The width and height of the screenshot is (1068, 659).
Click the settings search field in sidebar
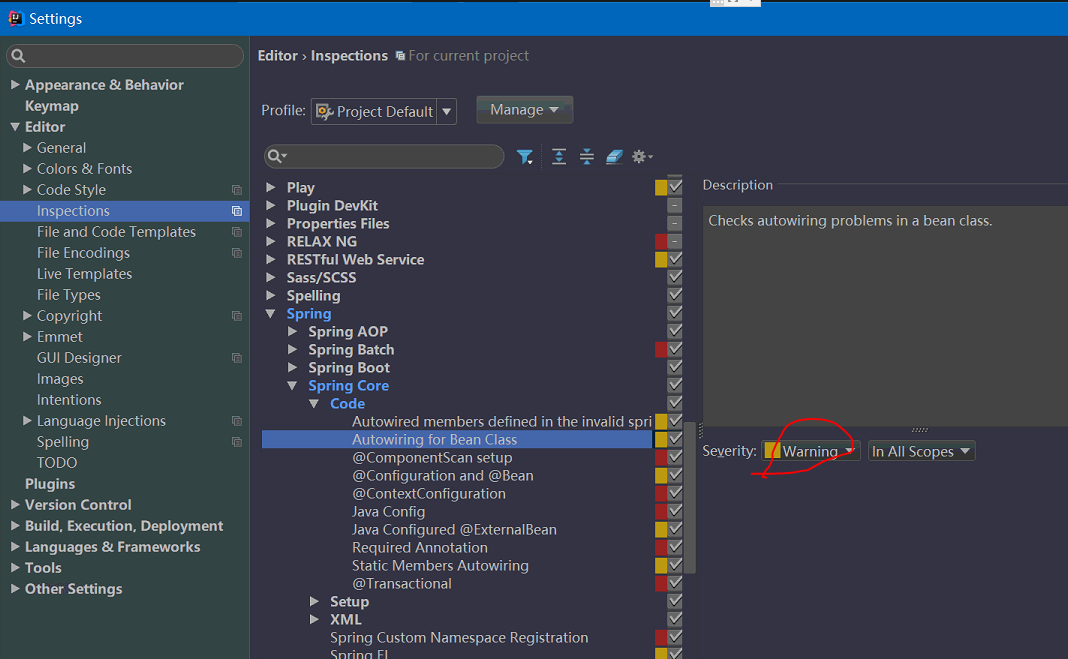click(125, 56)
